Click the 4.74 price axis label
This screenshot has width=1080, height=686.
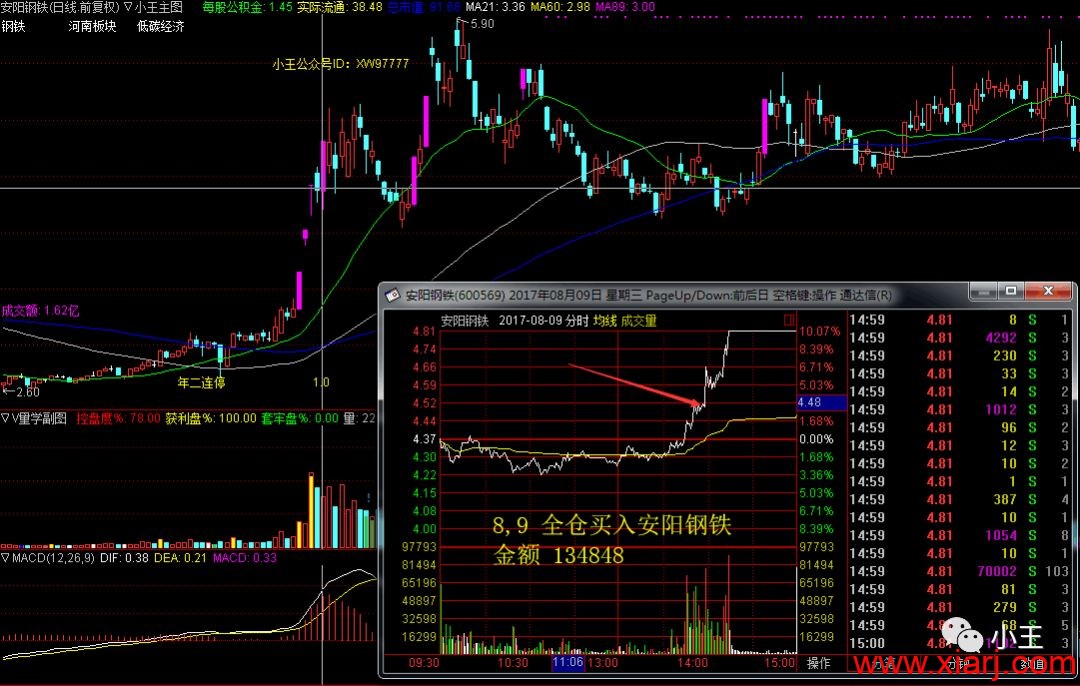tap(424, 349)
